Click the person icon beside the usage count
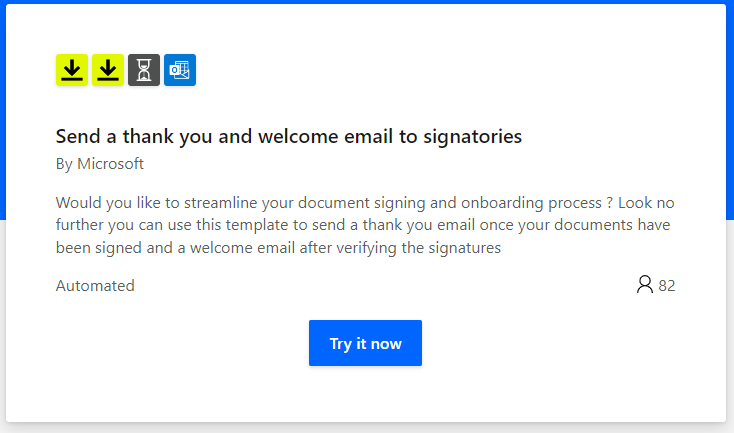This screenshot has height=433, width=734. tap(645, 285)
